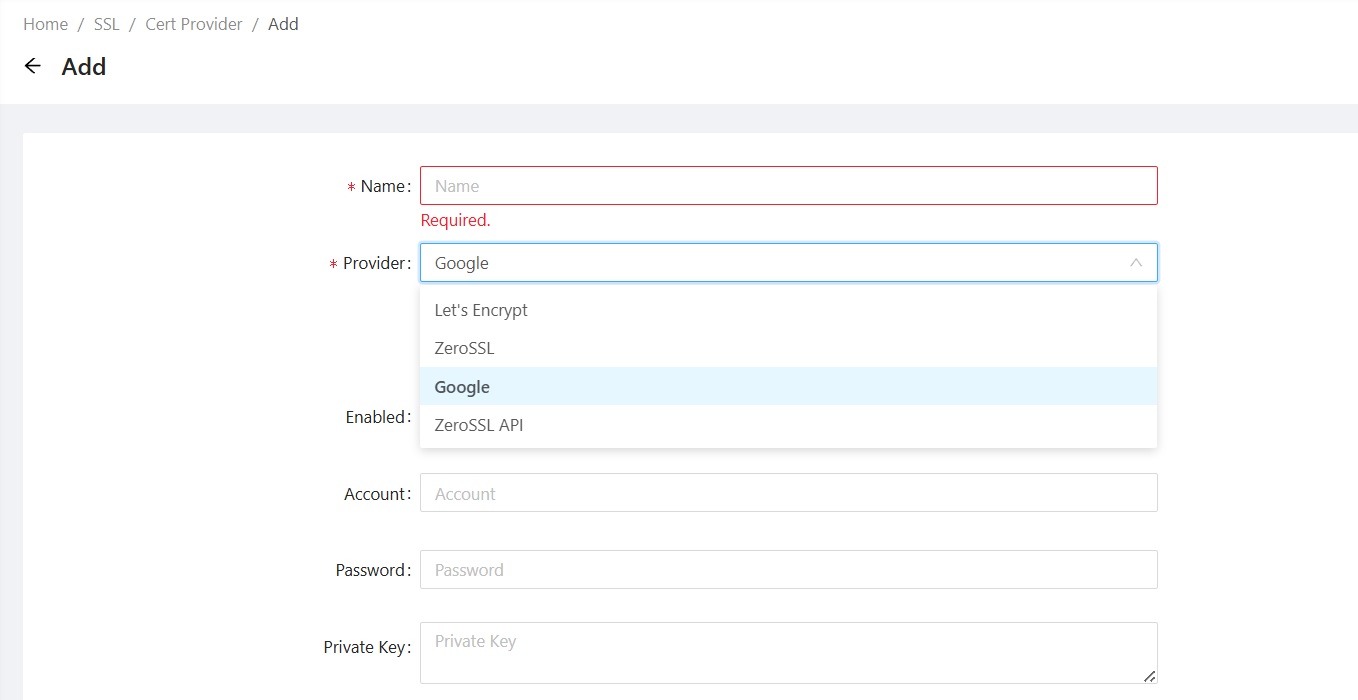Image resolution: width=1358 pixels, height=700 pixels.
Task: Go to Home in the breadcrumb
Action: pyautogui.click(x=46, y=24)
